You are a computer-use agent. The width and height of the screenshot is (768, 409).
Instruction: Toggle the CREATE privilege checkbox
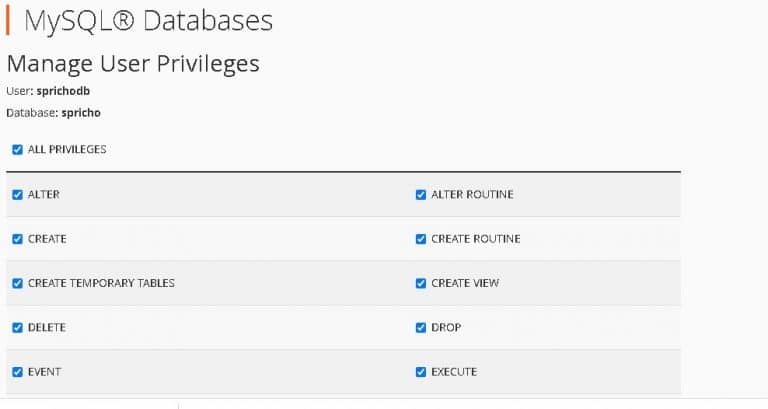pos(18,239)
